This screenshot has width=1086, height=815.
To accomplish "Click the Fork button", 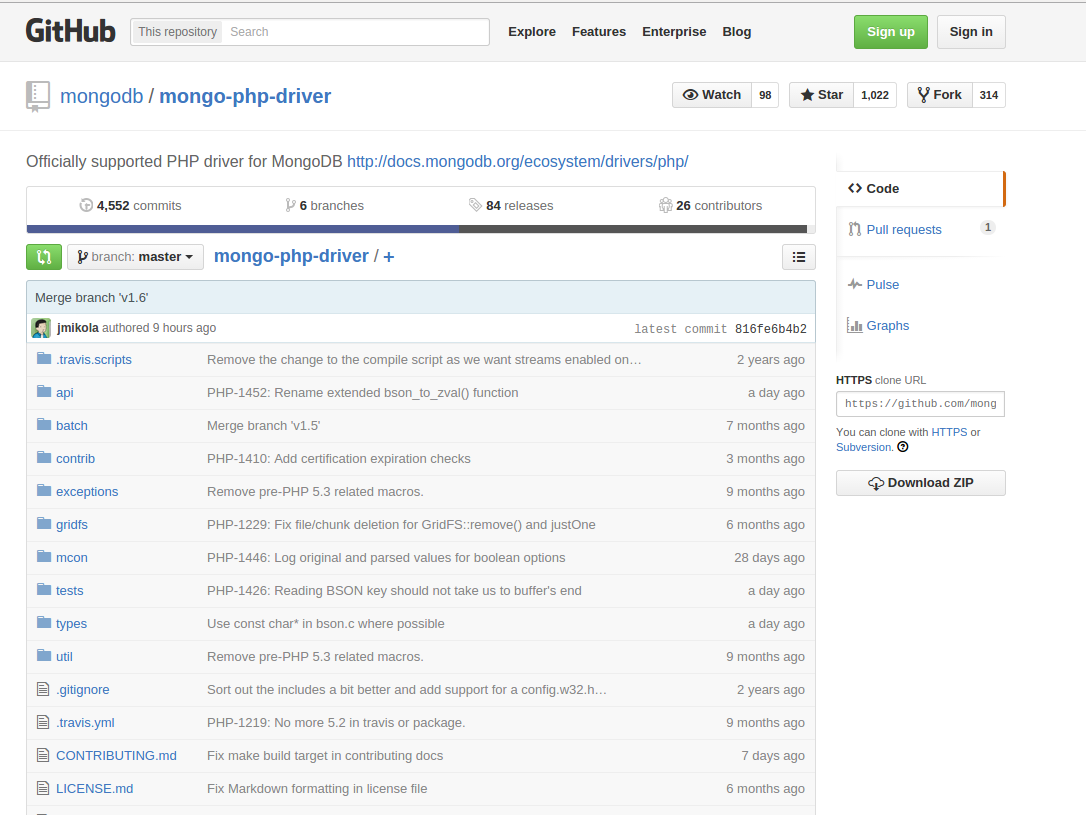I will [x=940, y=95].
